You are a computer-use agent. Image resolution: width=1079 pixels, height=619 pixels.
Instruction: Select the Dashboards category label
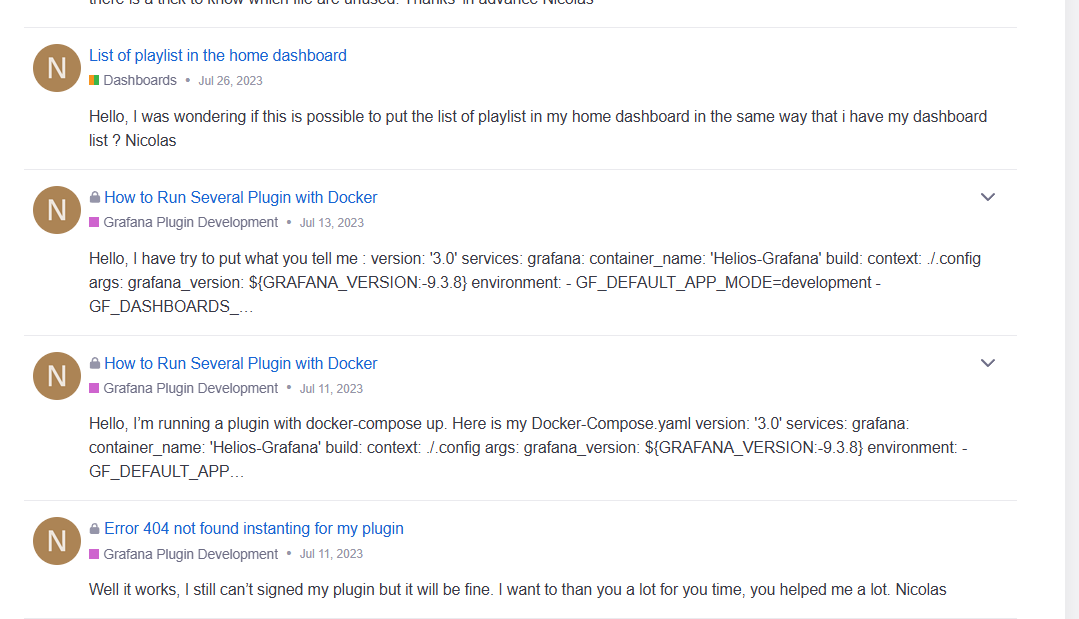(x=140, y=80)
